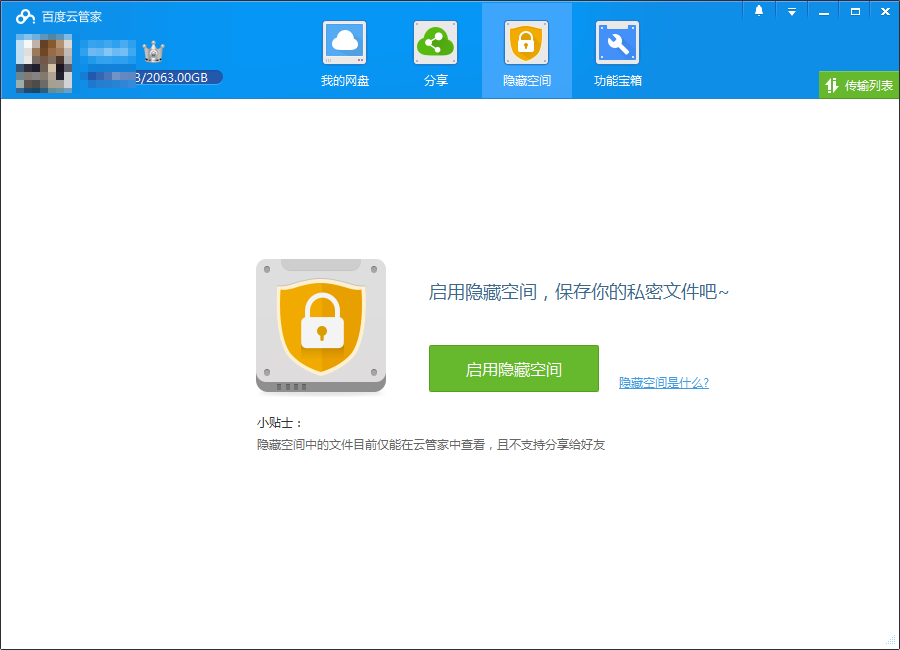This screenshot has width=900, height=650.
Task: Click the 百度云管家 title text
Action: [71, 17]
